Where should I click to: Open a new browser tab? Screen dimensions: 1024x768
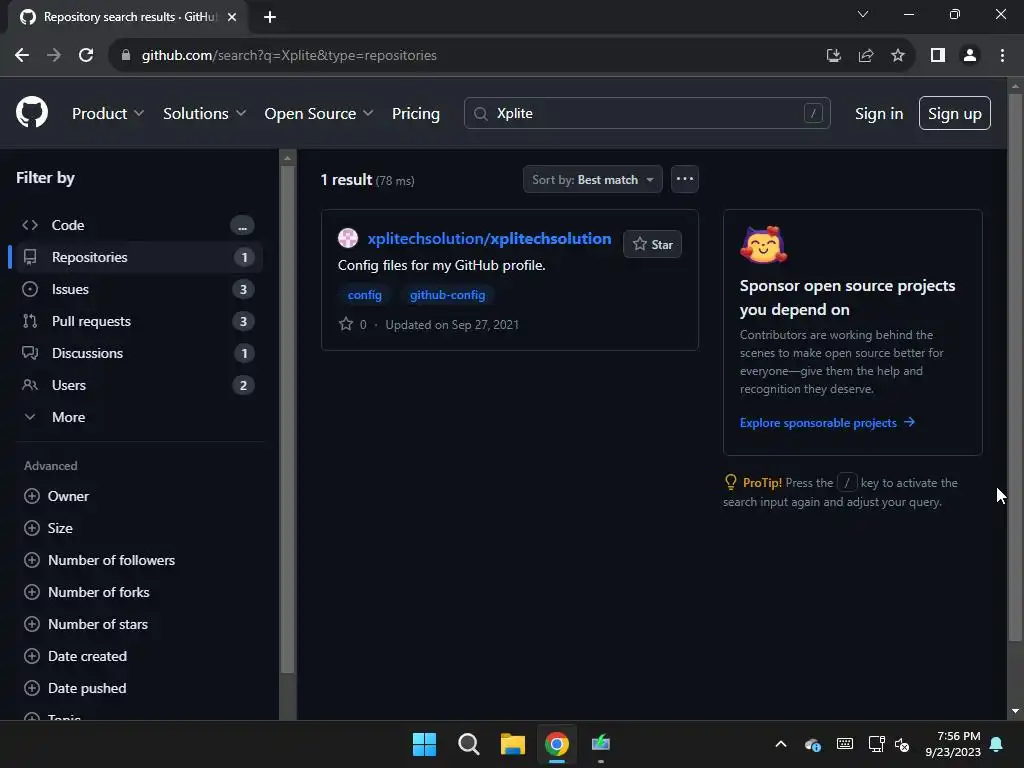tap(270, 17)
